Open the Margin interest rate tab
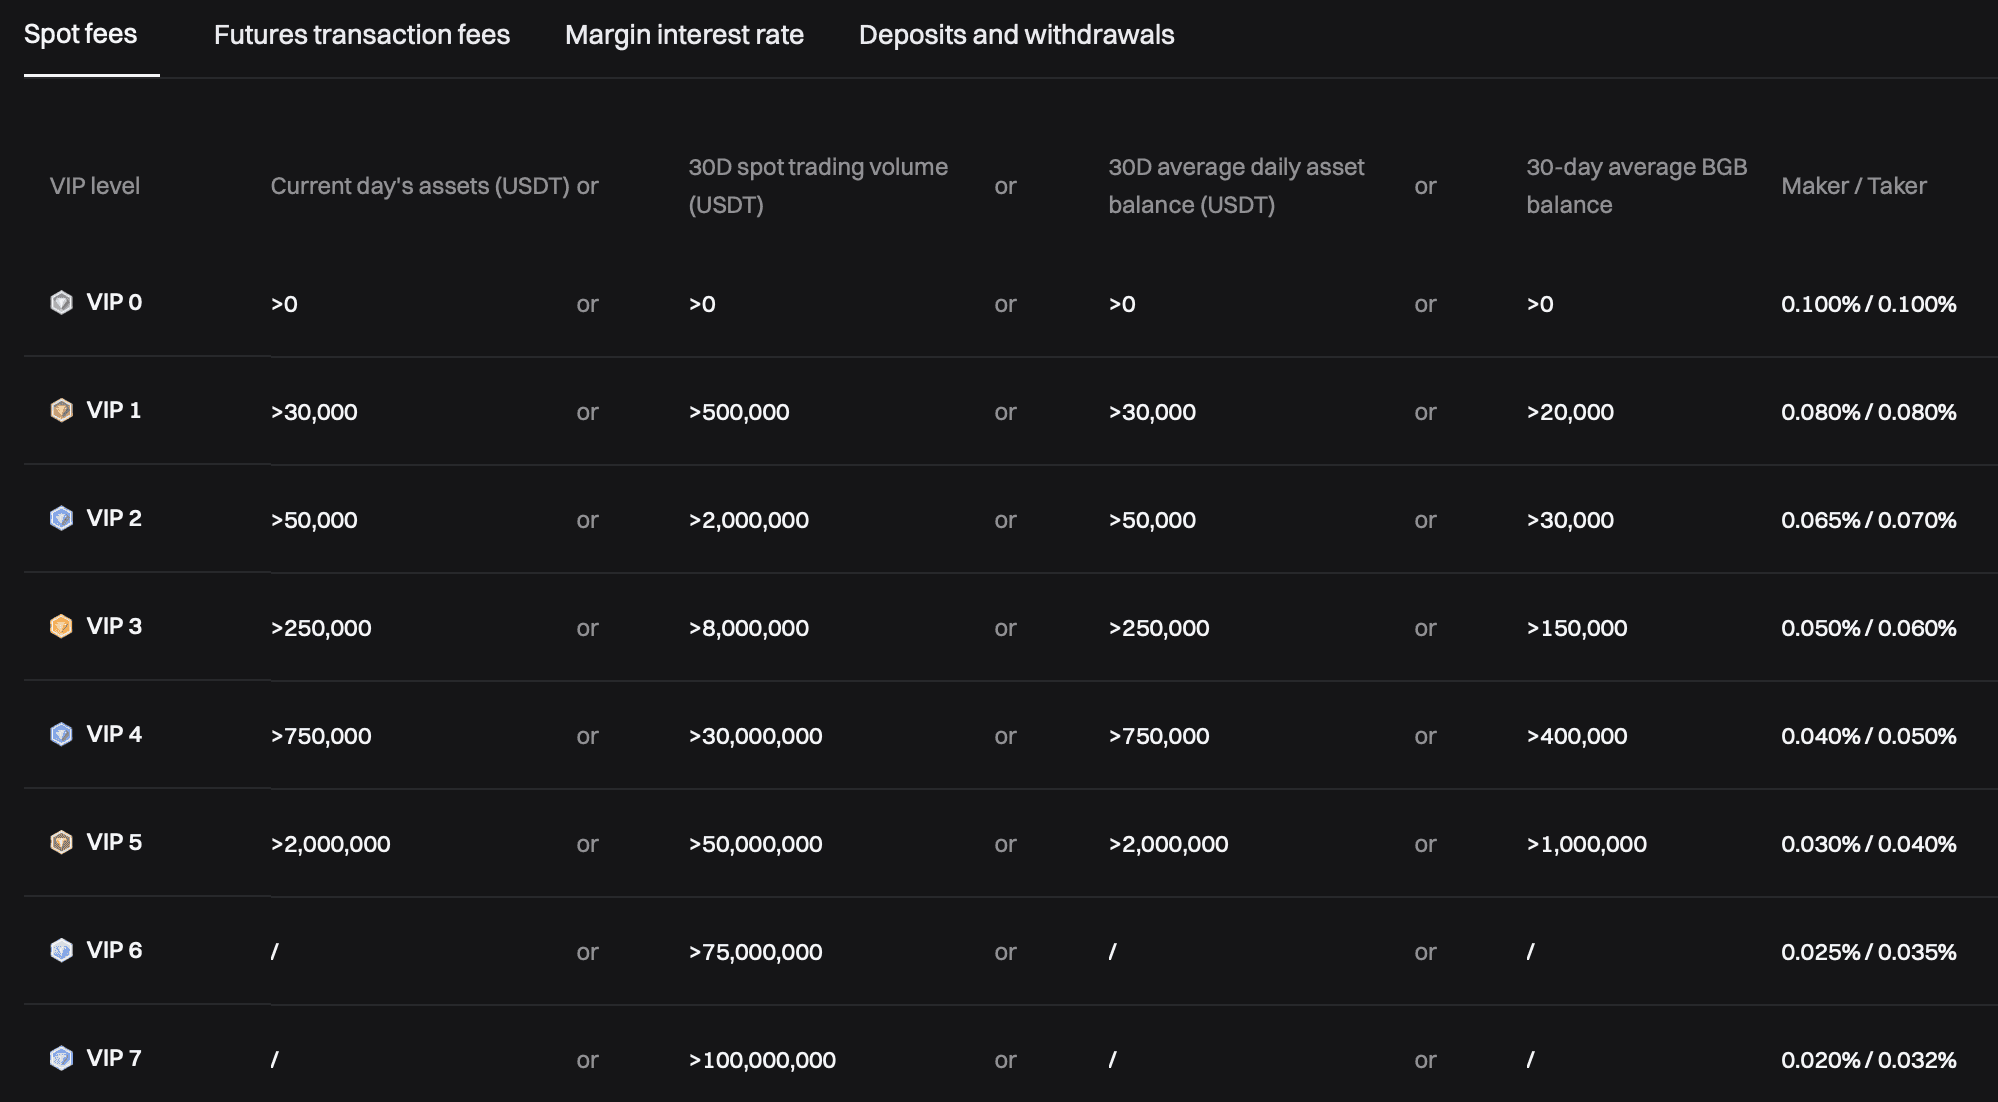The height and width of the screenshot is (1102, 1998). pyautogui.click(x=684, y=35)
